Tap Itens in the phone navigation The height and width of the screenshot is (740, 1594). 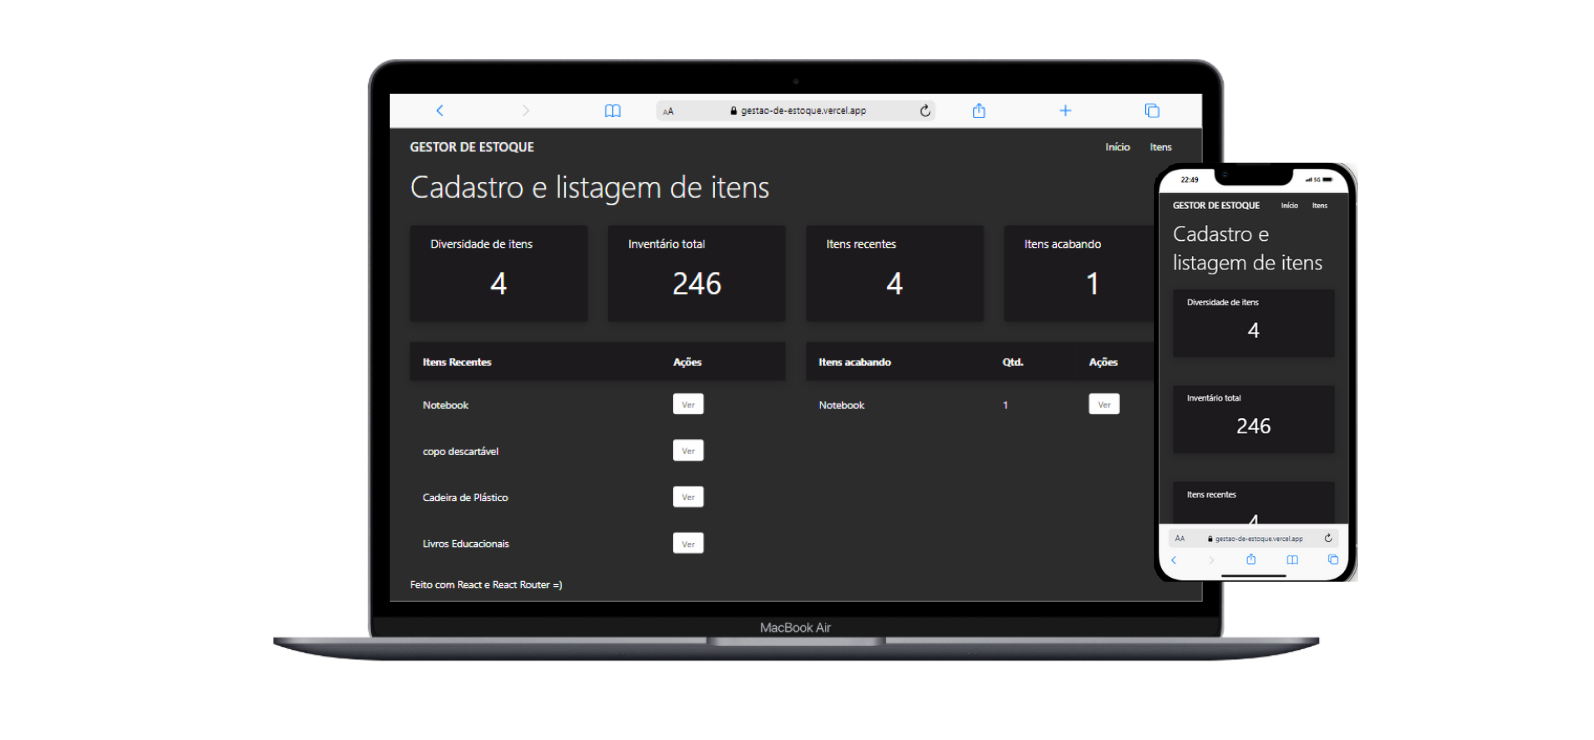pyautogui.click(x=1320, y=206)
